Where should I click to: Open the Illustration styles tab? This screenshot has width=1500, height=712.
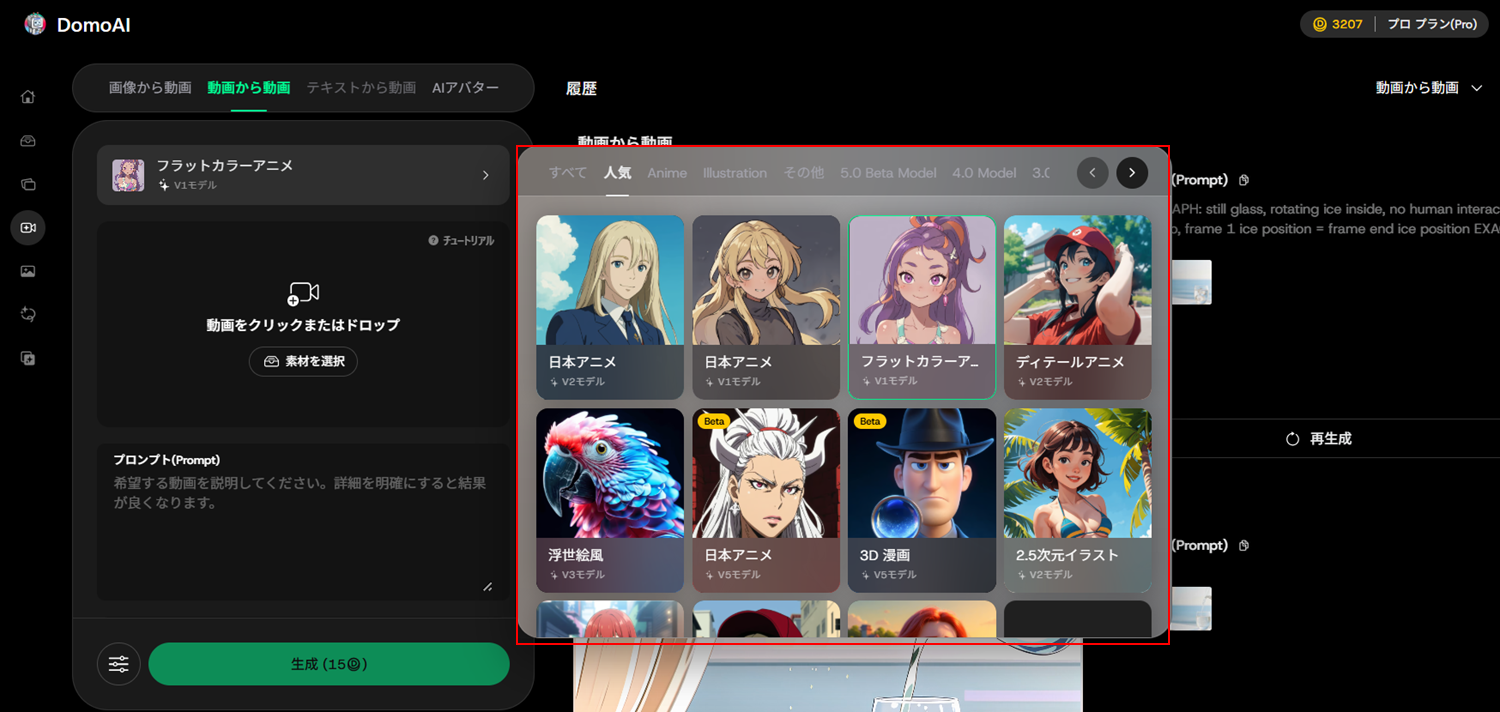pyautogui.click(x=735, y=173)
